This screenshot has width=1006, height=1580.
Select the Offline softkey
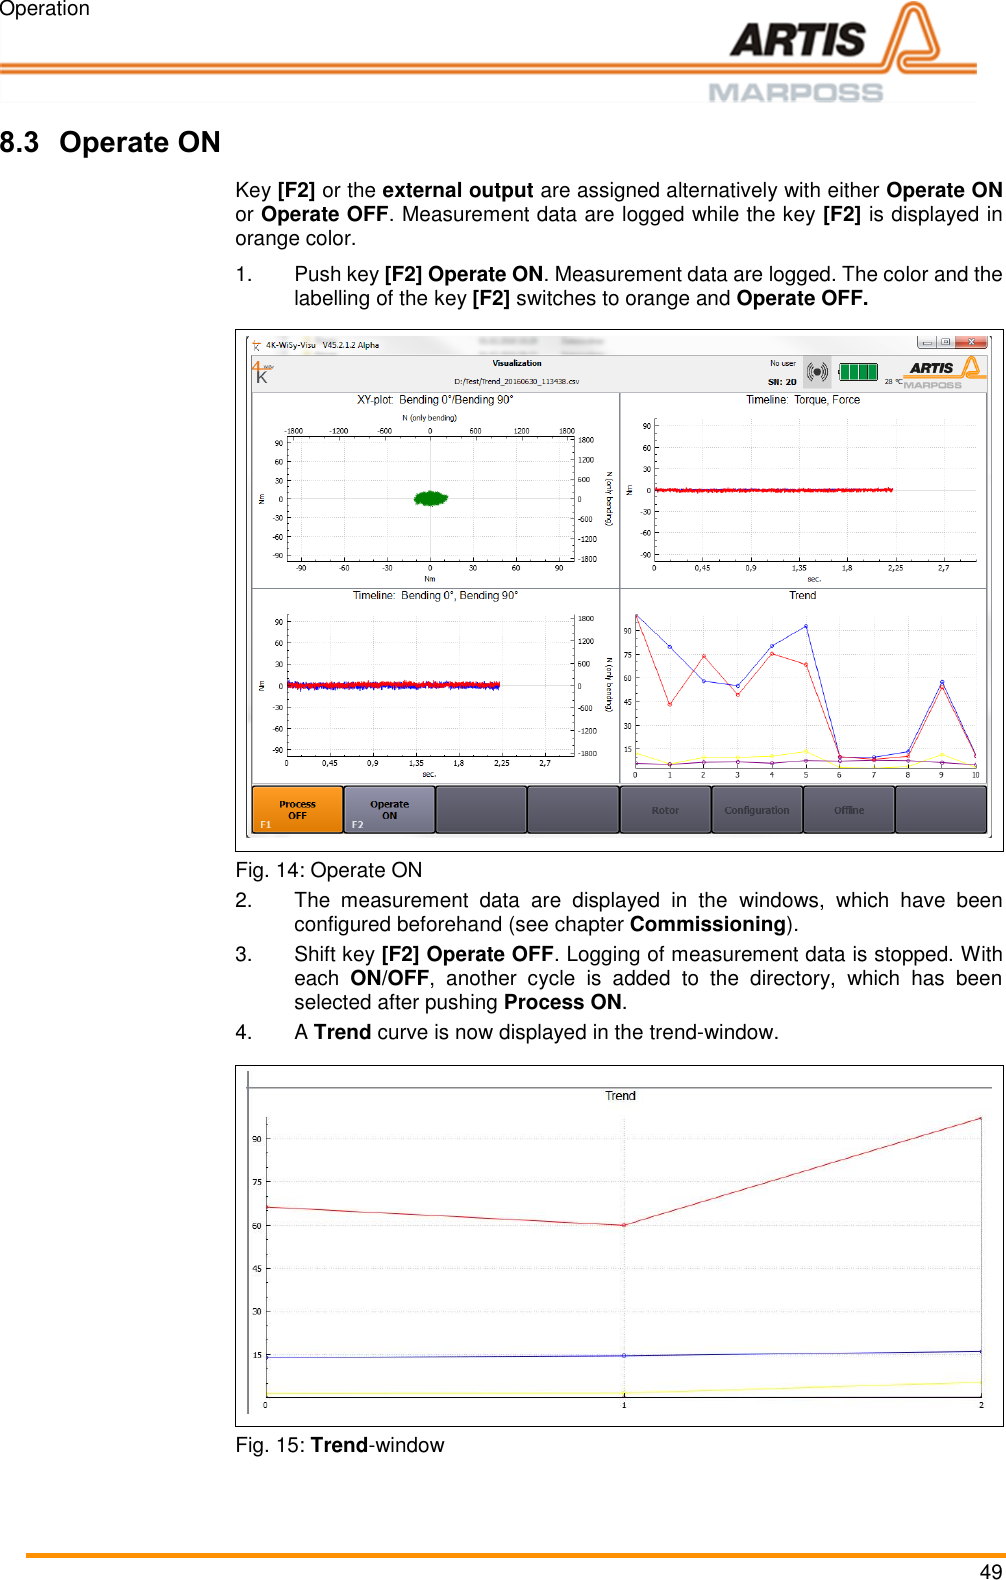tap(849, 809)
